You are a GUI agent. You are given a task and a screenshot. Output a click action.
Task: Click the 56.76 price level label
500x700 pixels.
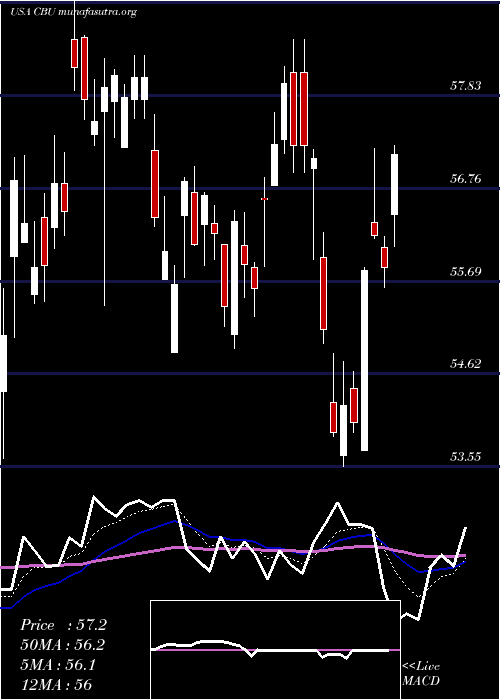466,179
